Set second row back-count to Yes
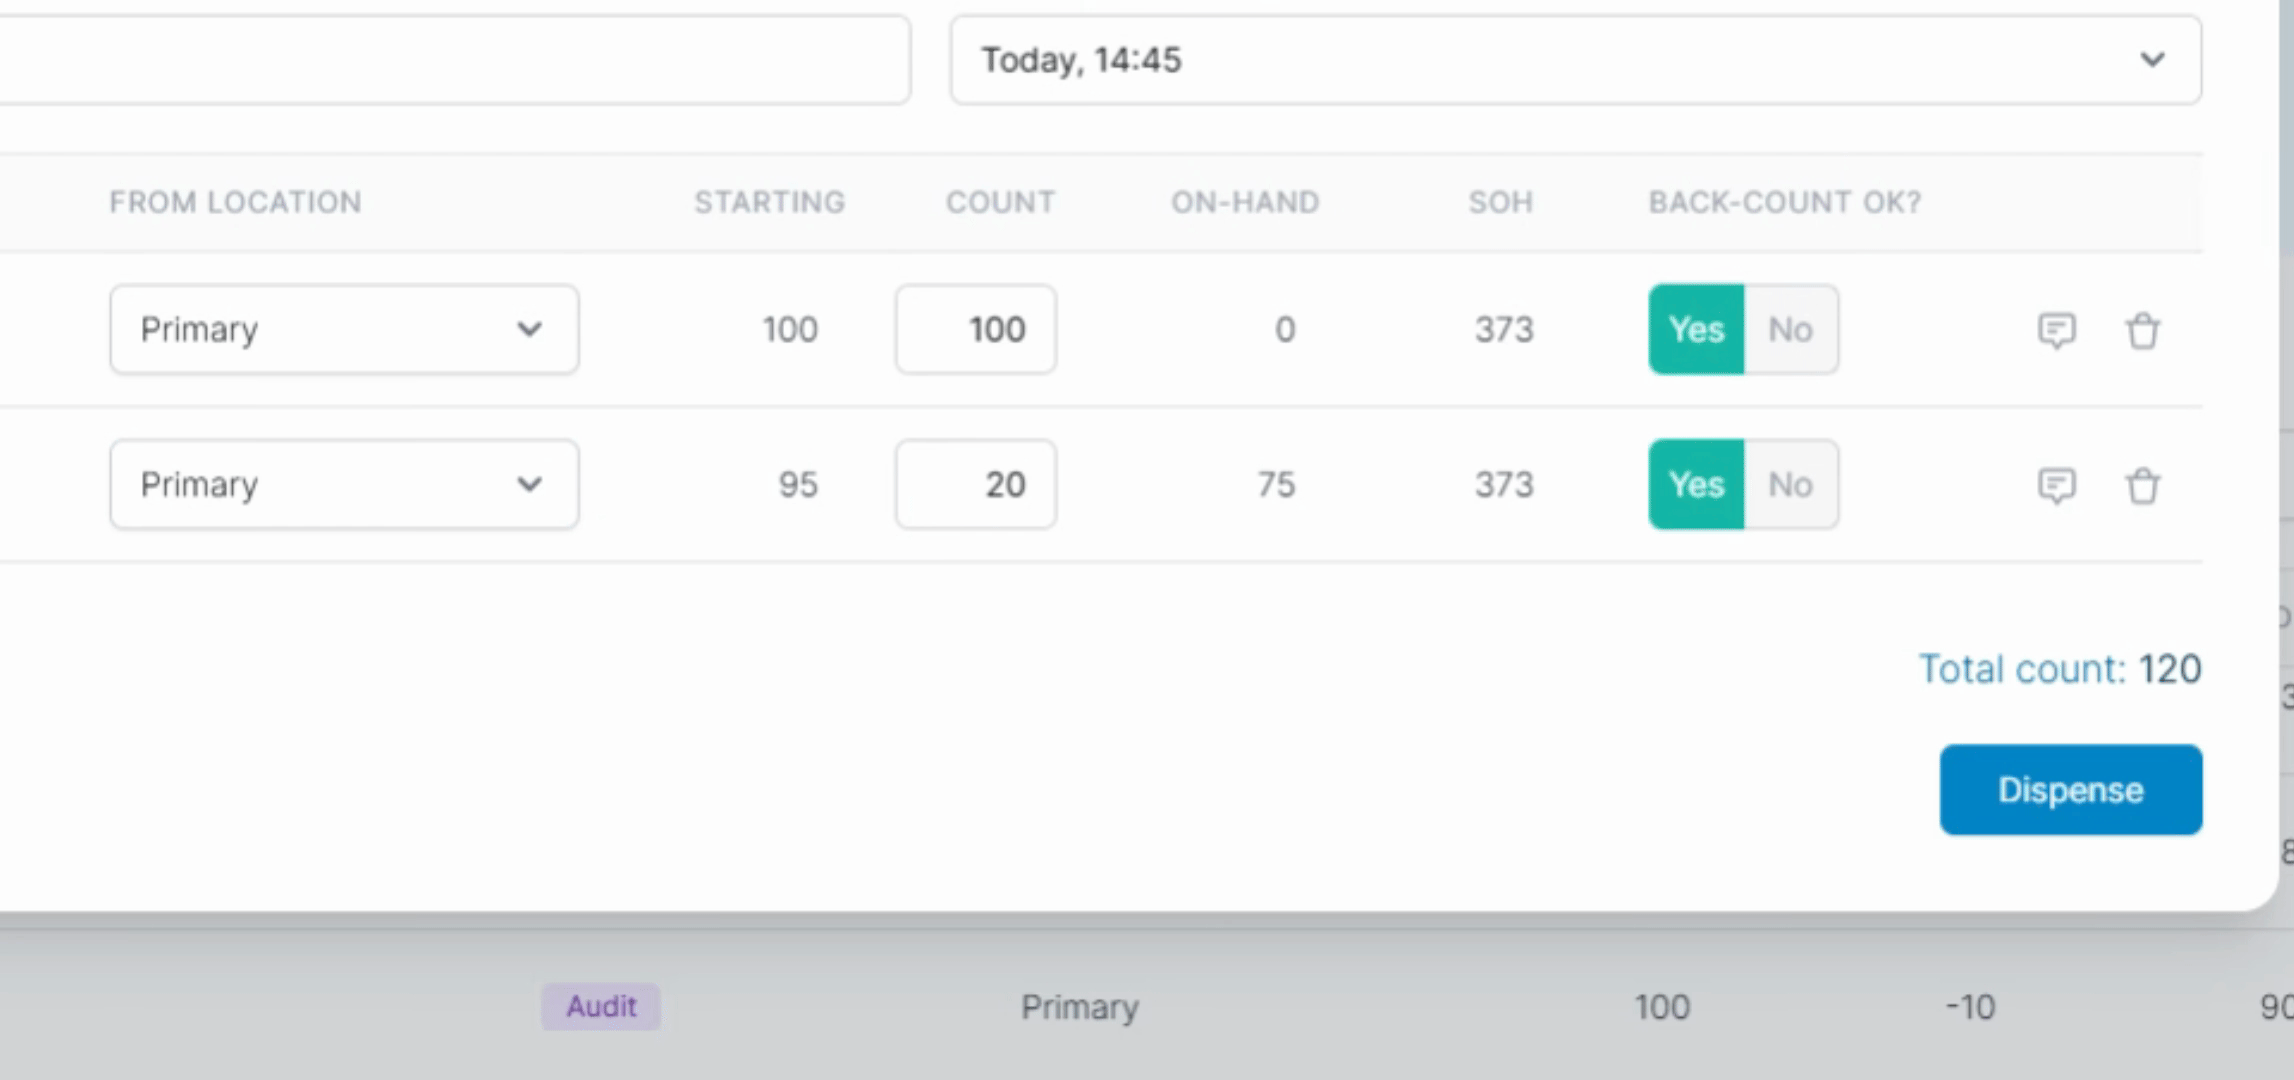Viewport: 2294px width, 1080px height. tap(1696, 485)
